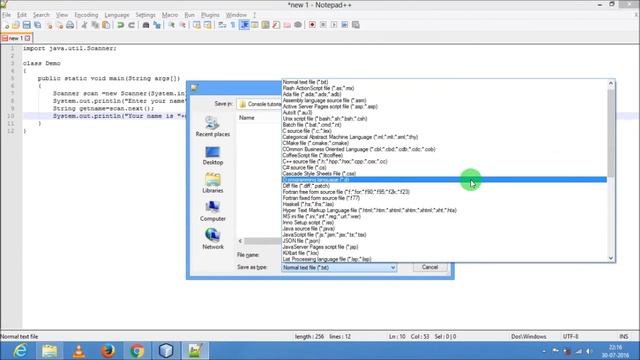Open Internet Explorer from the taskbar
Screen dimensions: 640x360
20,351
